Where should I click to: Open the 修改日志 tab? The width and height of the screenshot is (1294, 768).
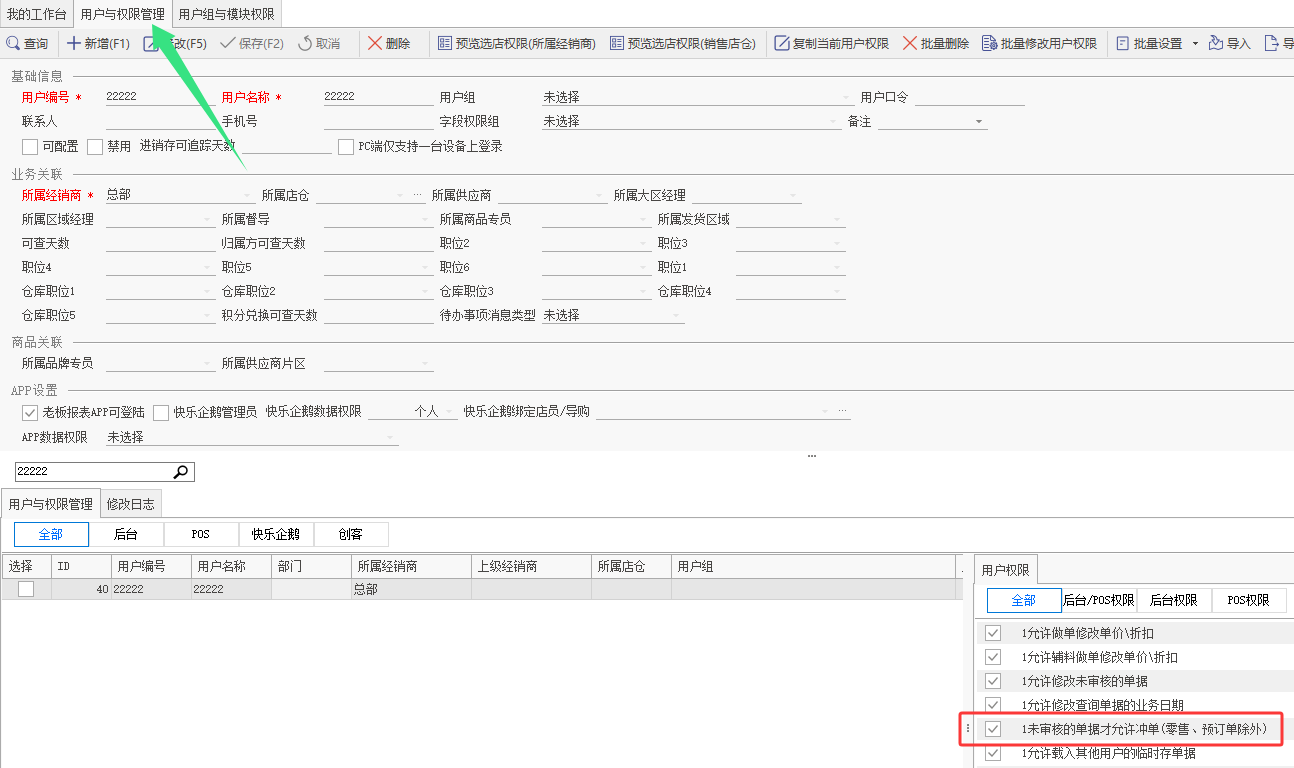(x=131, y=504)
